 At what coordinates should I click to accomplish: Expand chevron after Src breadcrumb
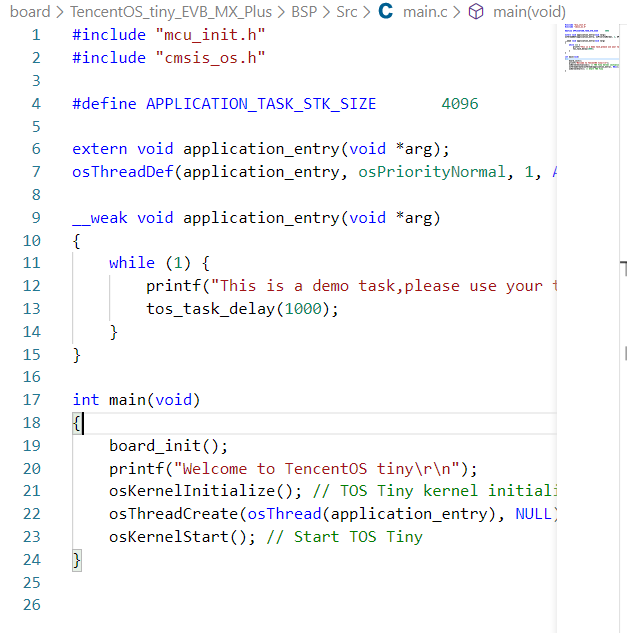[x=367, y=12]
